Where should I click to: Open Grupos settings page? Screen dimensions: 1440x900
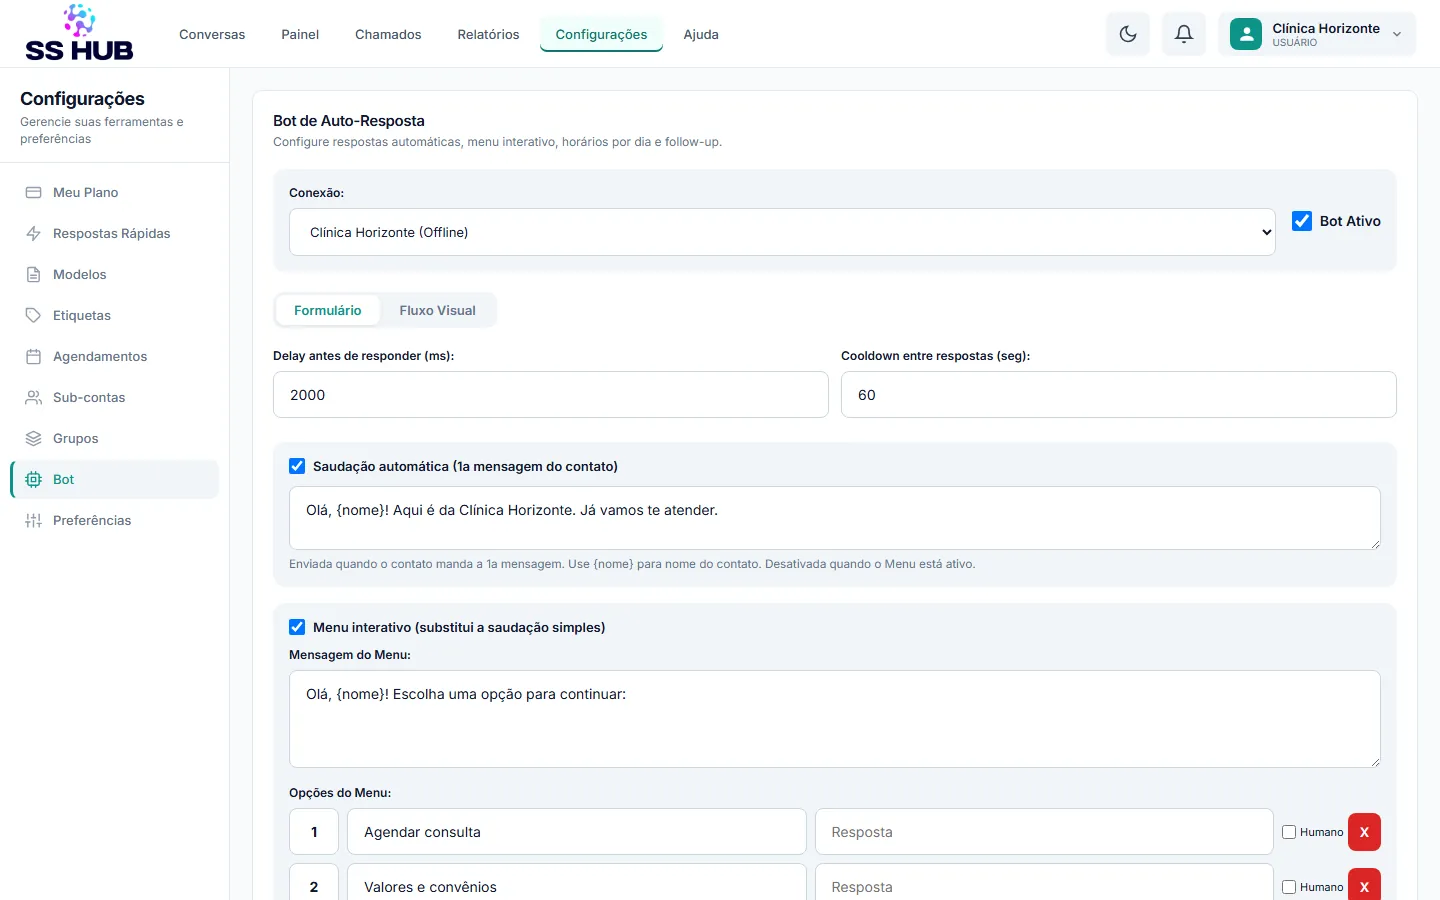[114, 438]
